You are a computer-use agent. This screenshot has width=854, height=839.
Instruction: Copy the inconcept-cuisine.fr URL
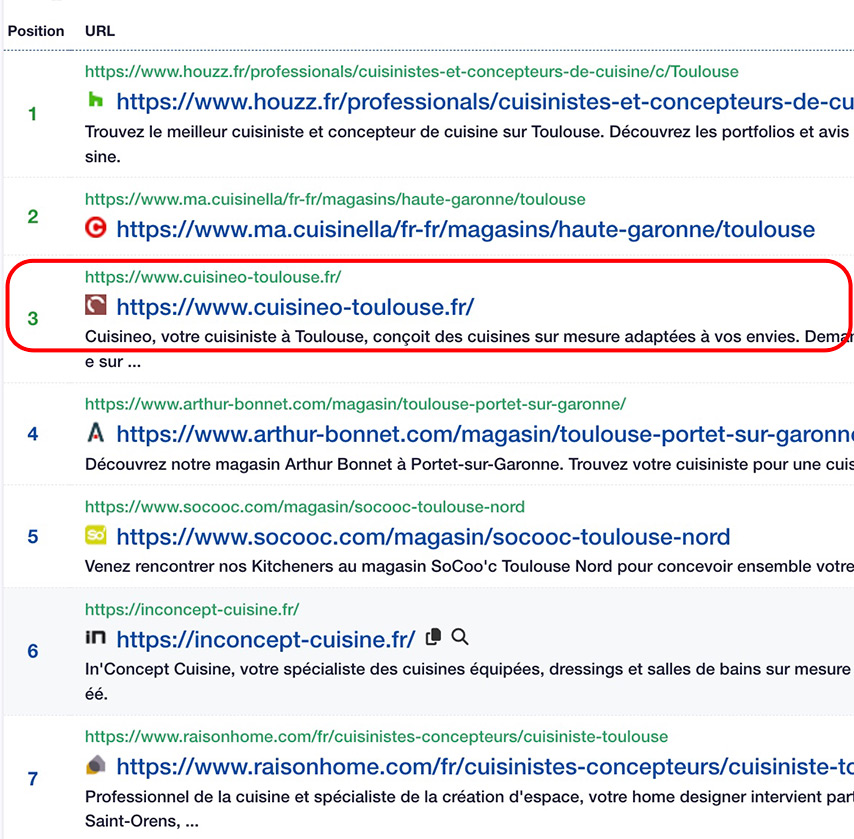[433, 637]
